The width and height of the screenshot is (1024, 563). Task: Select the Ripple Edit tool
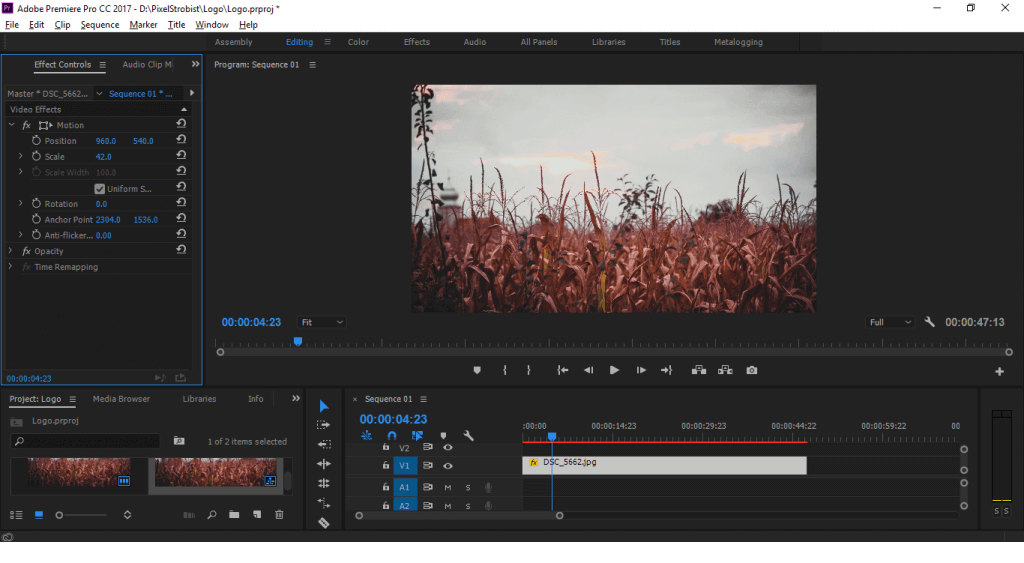tap(324, 444)
